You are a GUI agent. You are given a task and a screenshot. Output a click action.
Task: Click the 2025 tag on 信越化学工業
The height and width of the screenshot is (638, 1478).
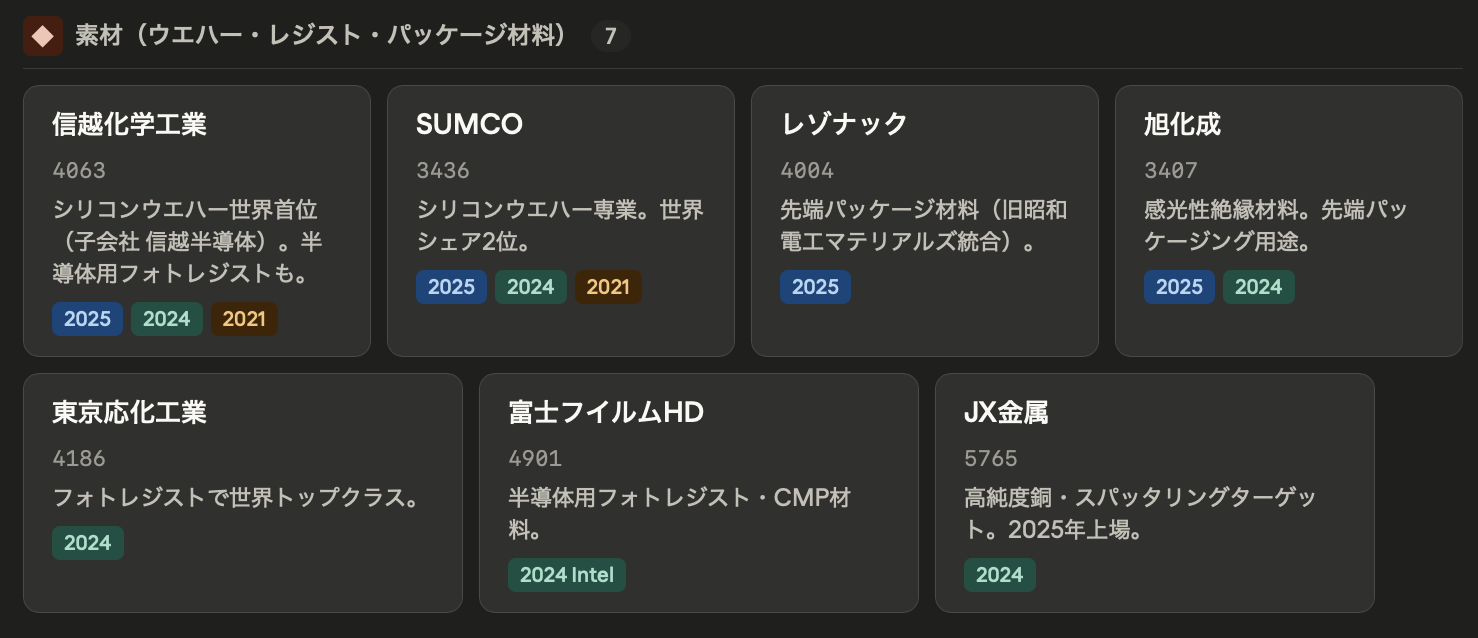tap(88, 319)
